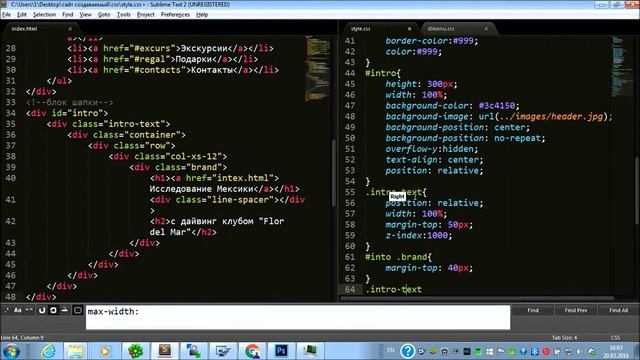Click the taskbar clock showing 16:03
Viewport: 640px width, 360px height.
tap(616, 351)
